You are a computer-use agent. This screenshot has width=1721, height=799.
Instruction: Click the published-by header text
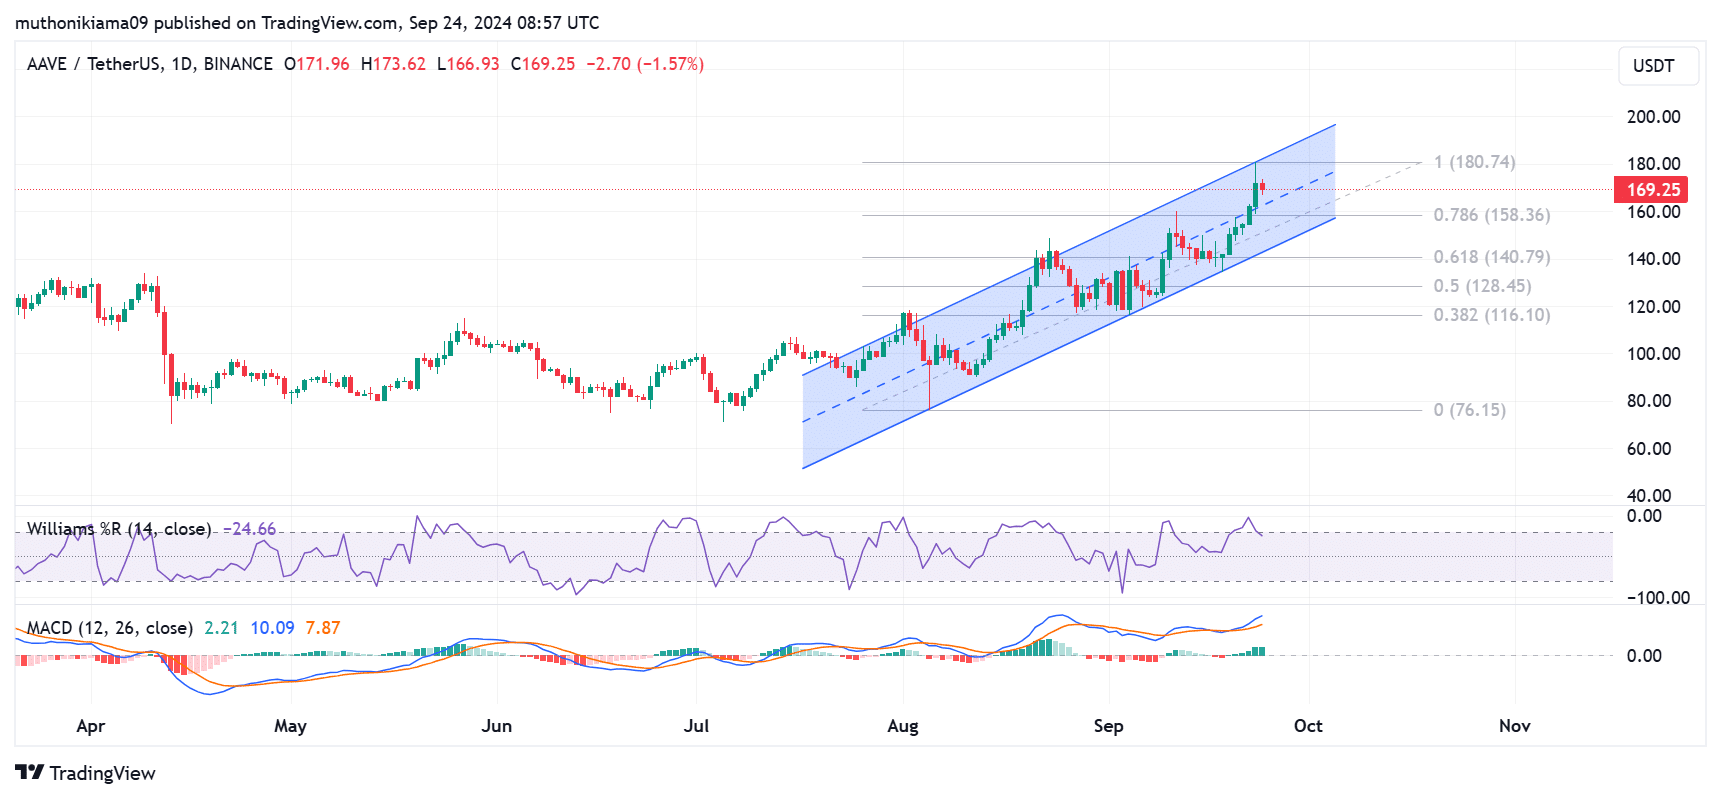[307, 23]
